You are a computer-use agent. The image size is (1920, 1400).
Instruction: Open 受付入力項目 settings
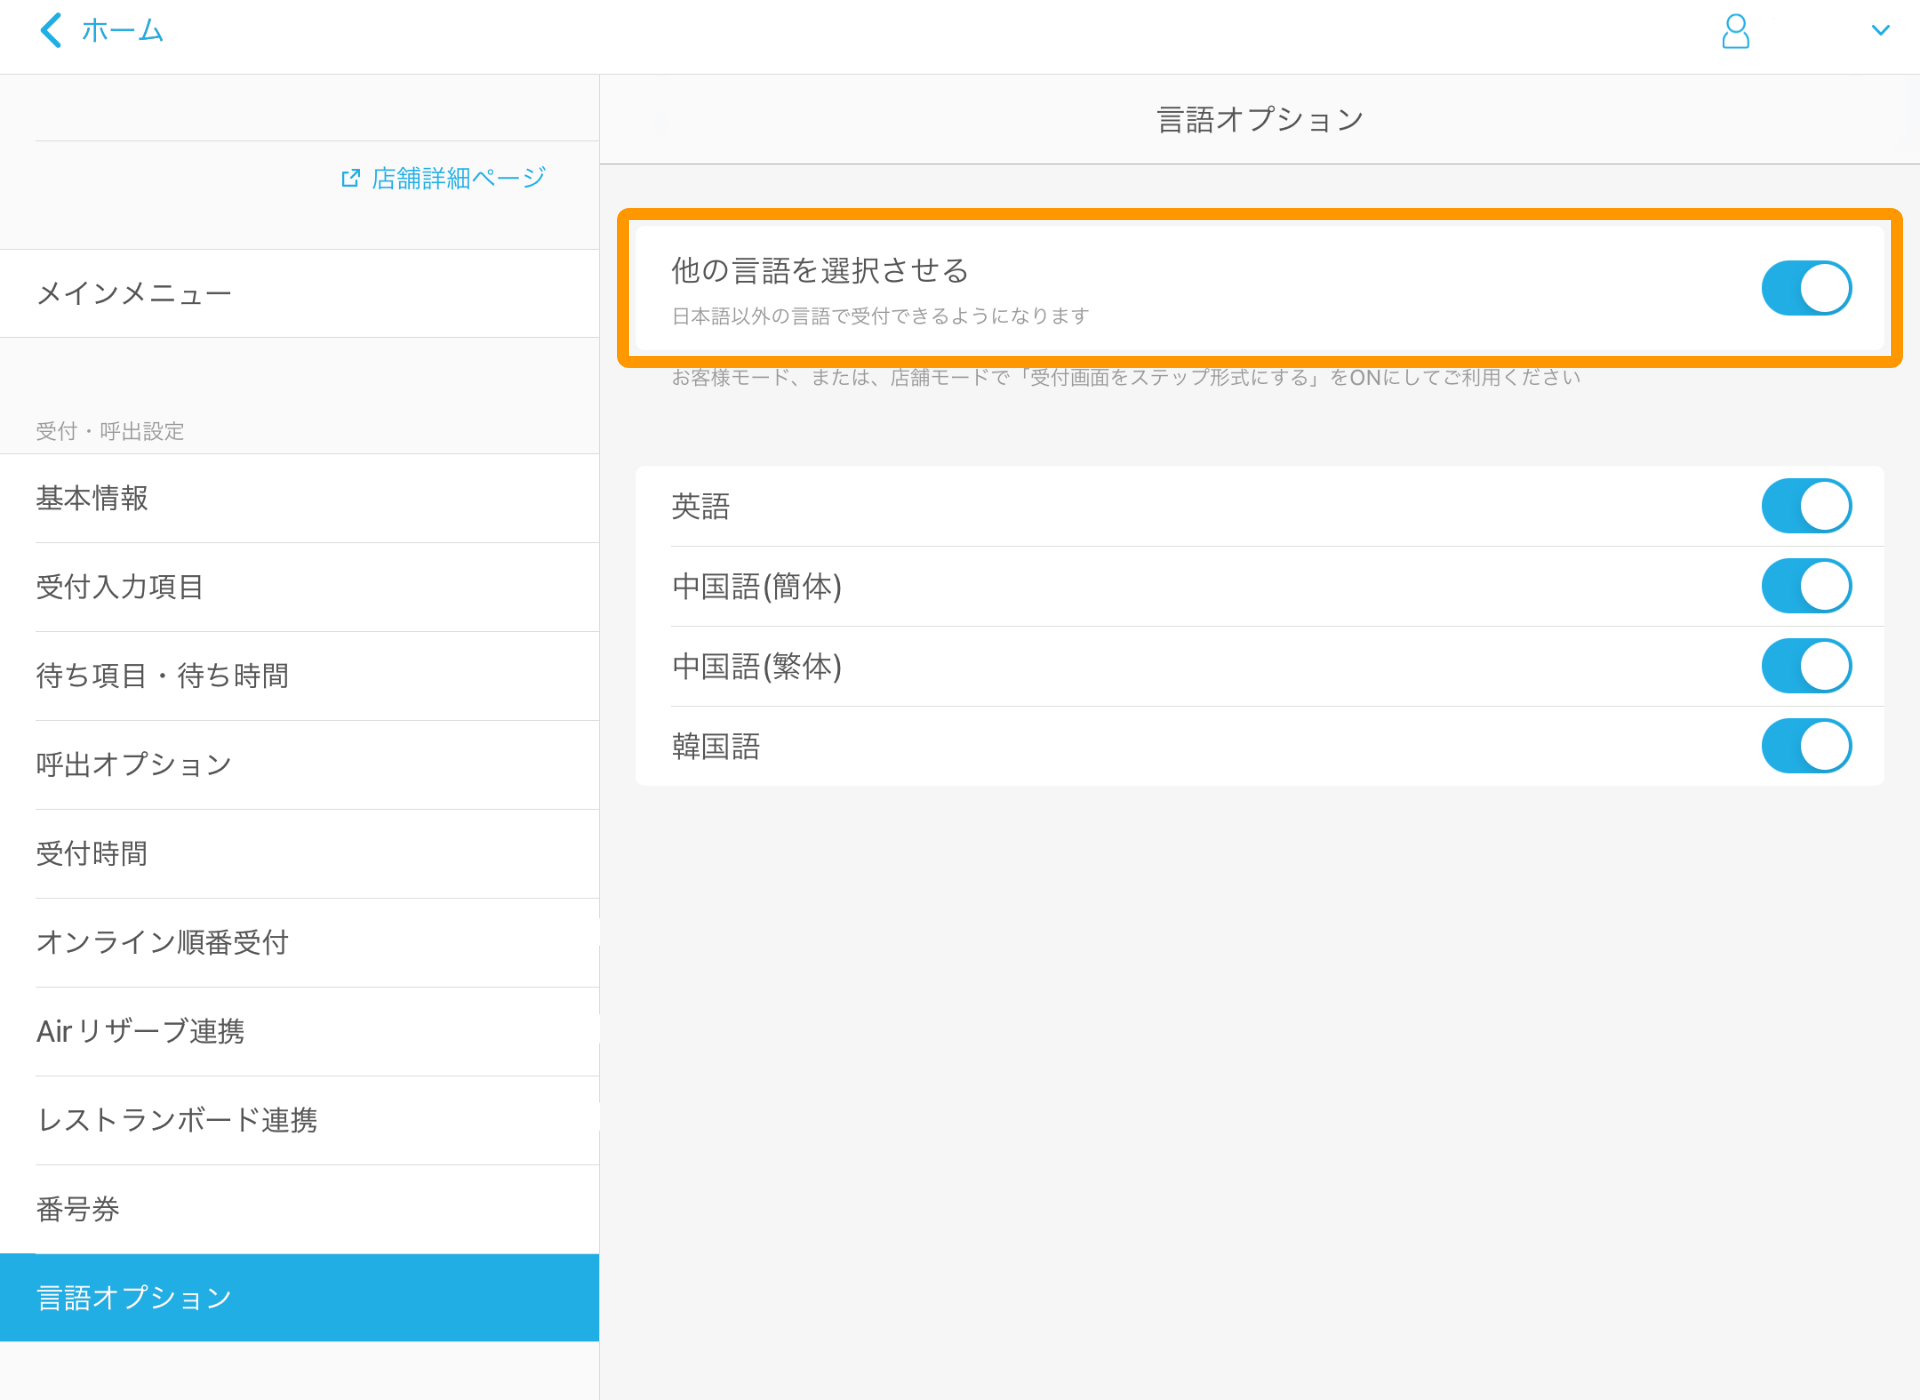(119, 587)
